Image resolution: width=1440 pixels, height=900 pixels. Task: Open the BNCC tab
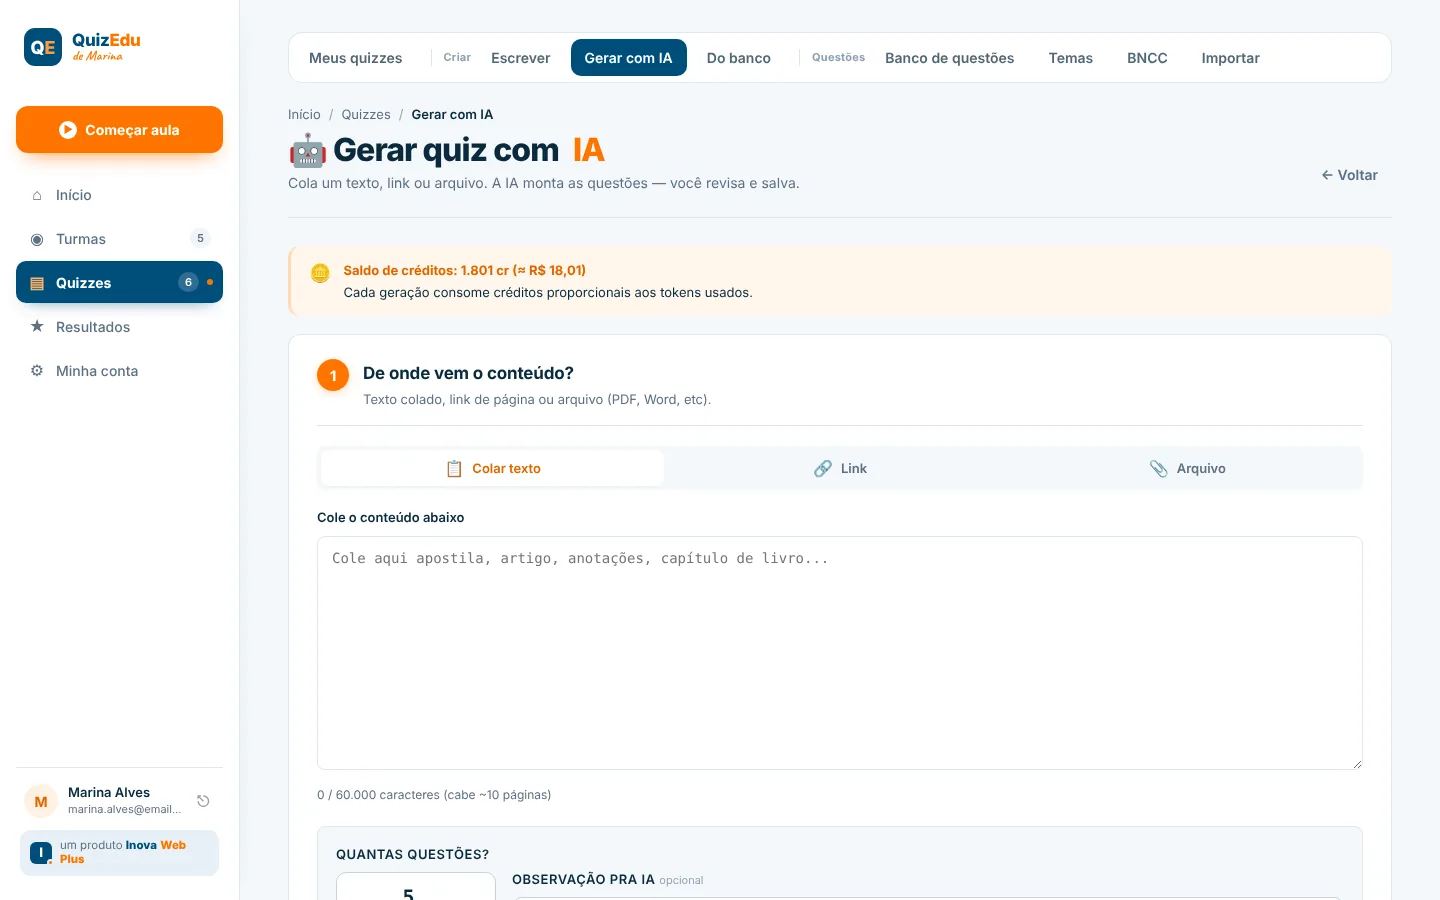[1147, 58]
